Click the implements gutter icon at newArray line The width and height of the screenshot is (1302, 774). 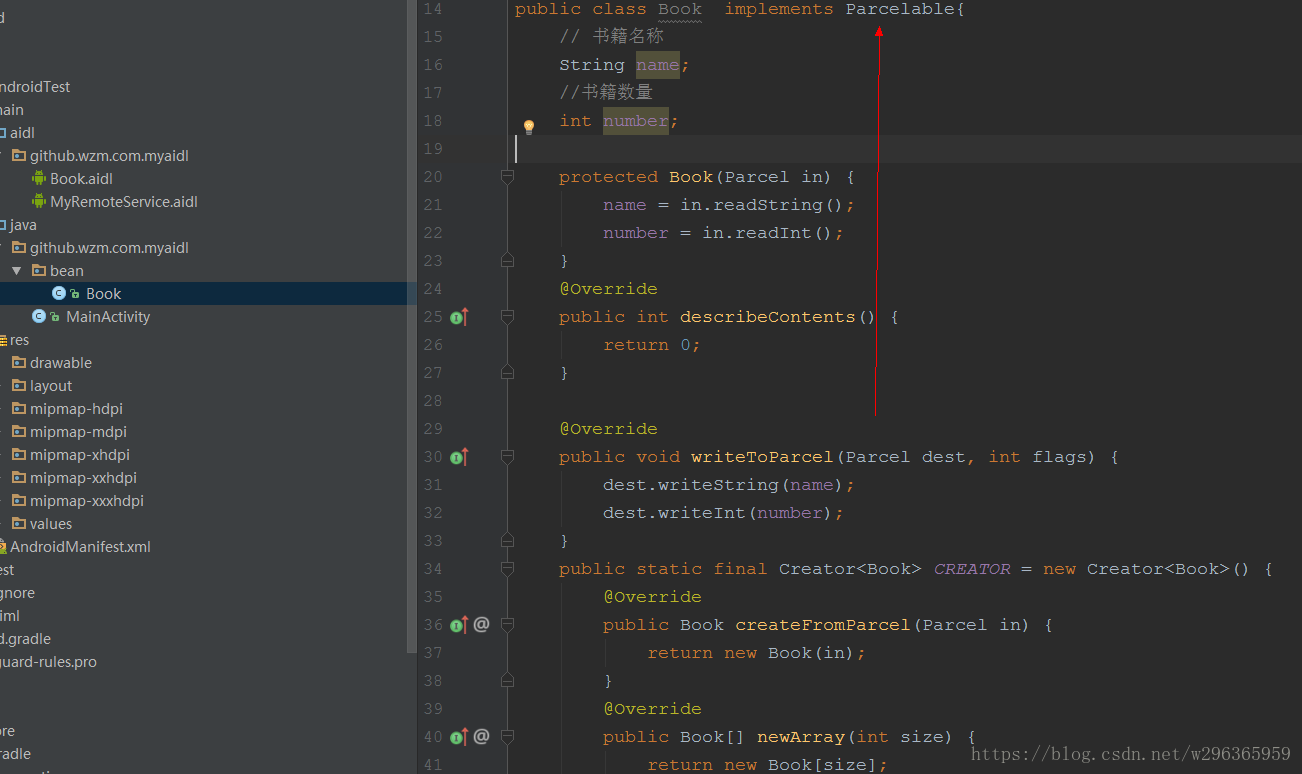click(459, 737)
